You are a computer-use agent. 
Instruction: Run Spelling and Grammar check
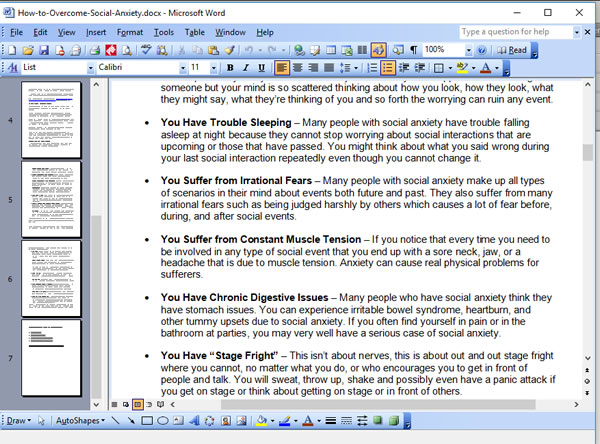point(146,50)
